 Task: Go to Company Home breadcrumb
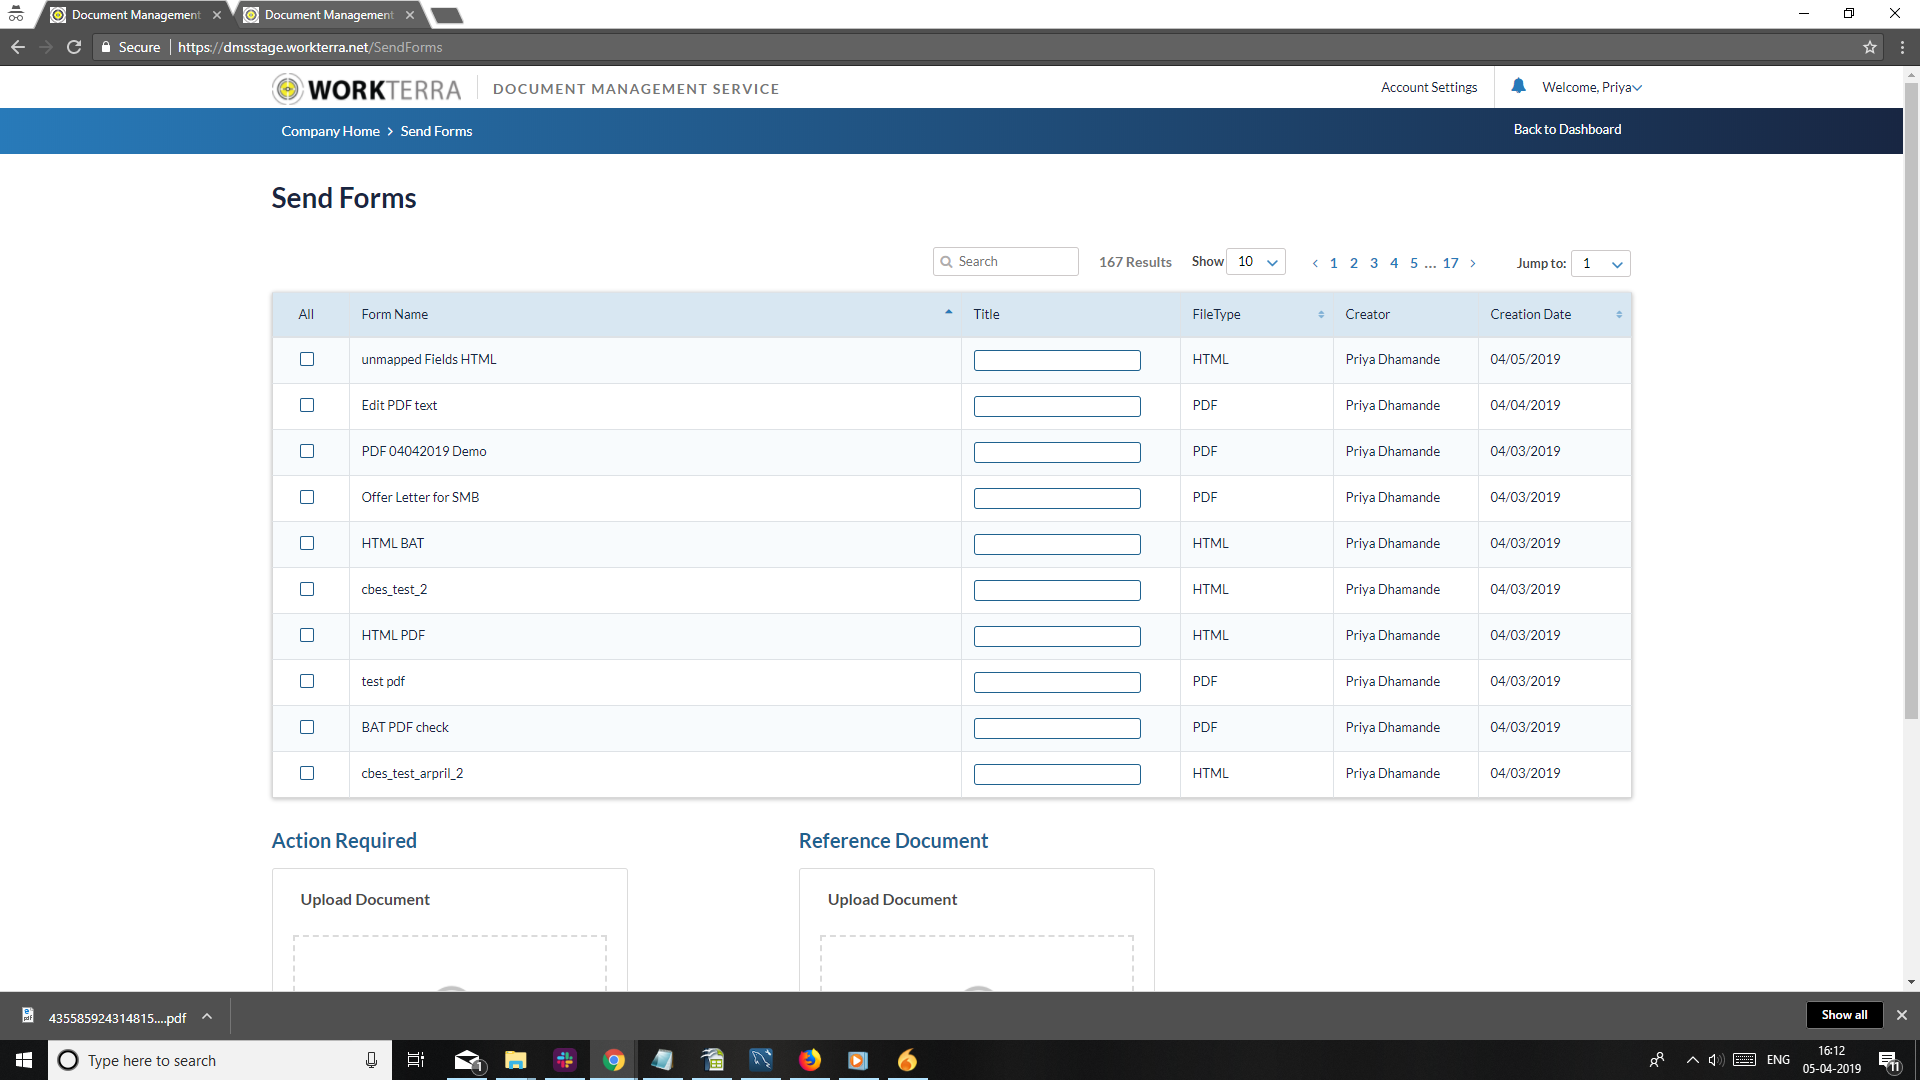tap(330, 131)
